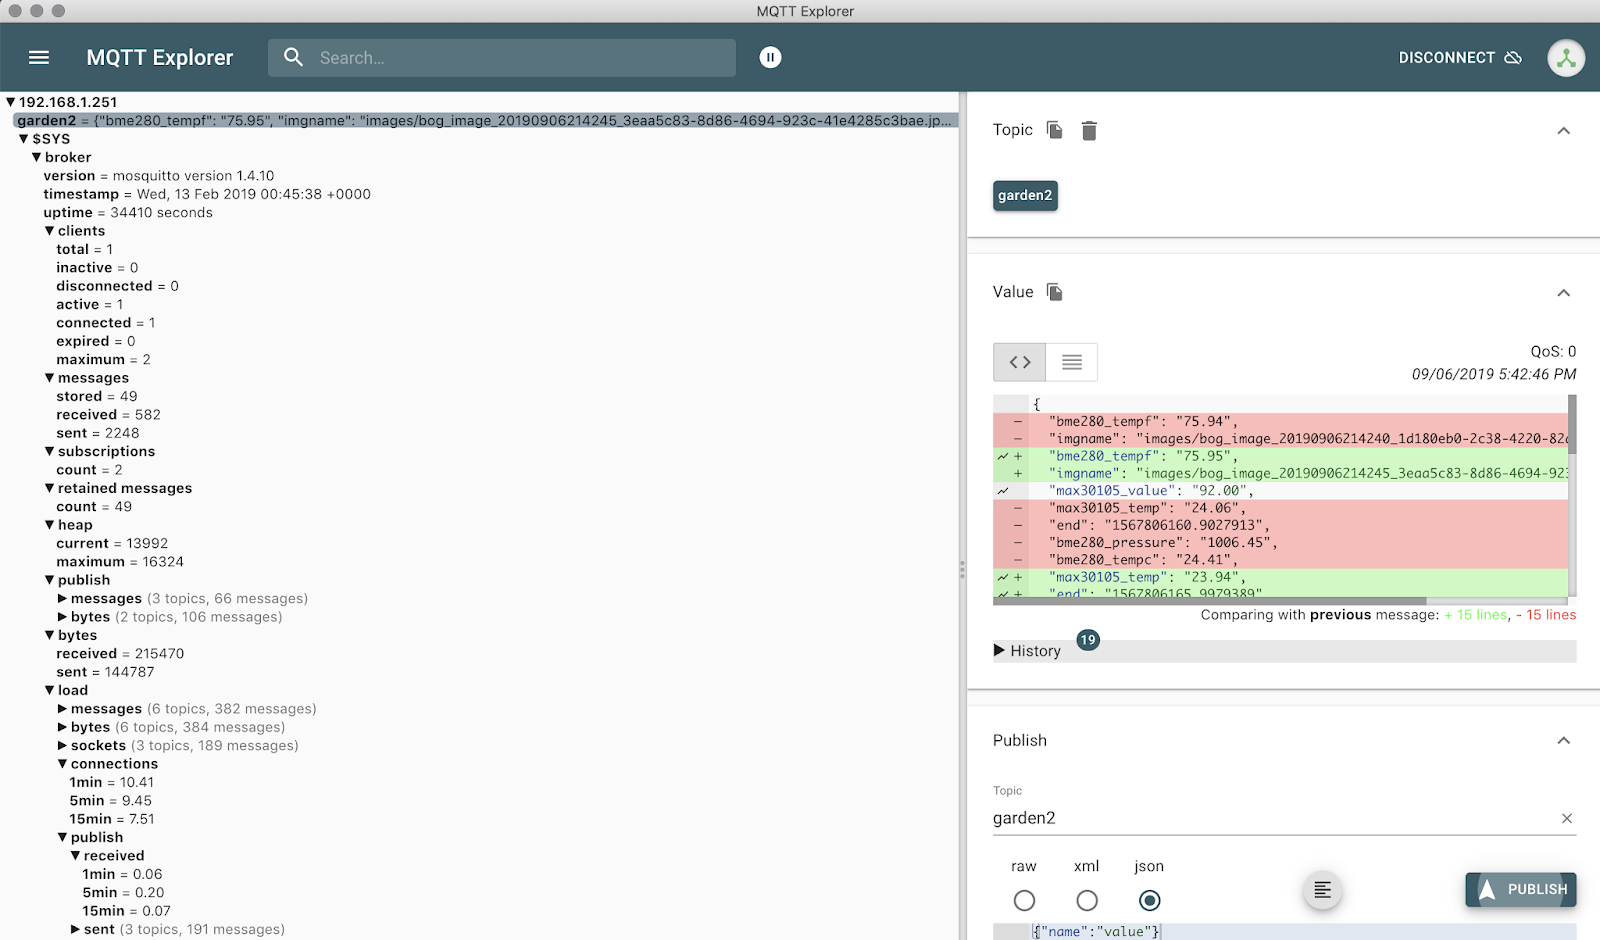Expand load sockets node
The width and height of the screenshot is (1600, 940).
(63, 746)
